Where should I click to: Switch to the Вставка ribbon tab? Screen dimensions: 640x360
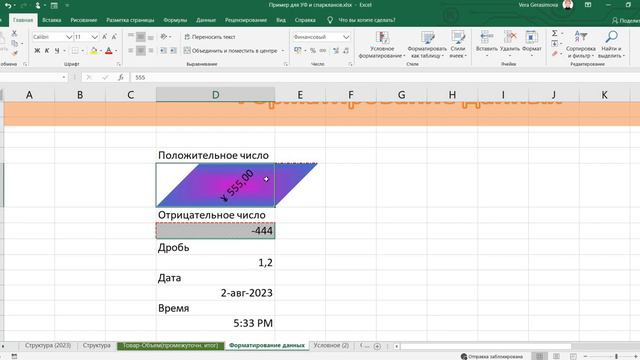pyautogui.click(x=51, y=20)
